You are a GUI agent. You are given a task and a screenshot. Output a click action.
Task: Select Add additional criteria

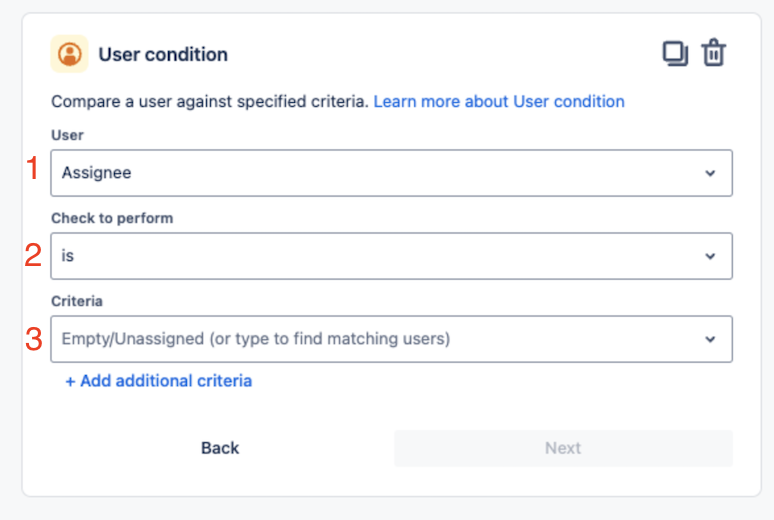pos(158,380)
